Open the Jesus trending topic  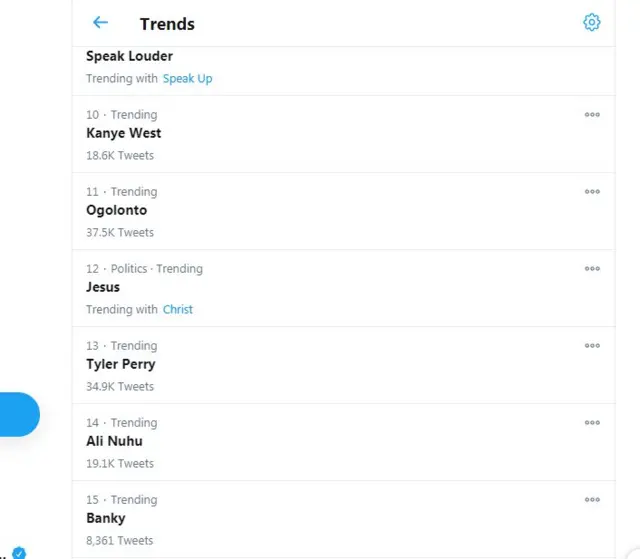coord(103,287)
